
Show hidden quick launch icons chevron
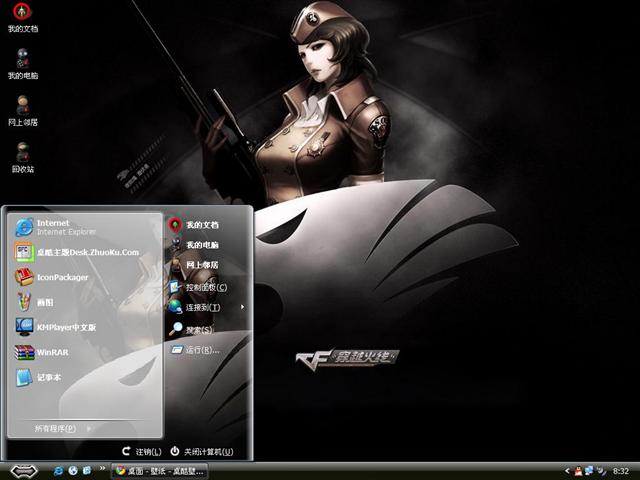tap(102, 468)
